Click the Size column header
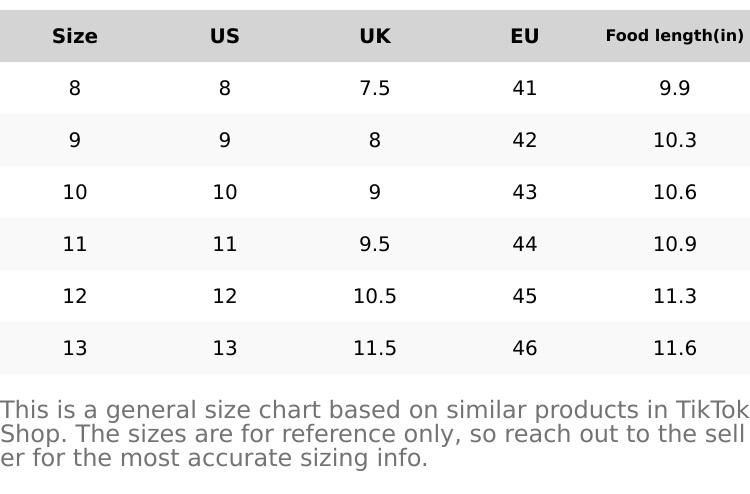Screen dimensions: 750x494 (75, 36)
